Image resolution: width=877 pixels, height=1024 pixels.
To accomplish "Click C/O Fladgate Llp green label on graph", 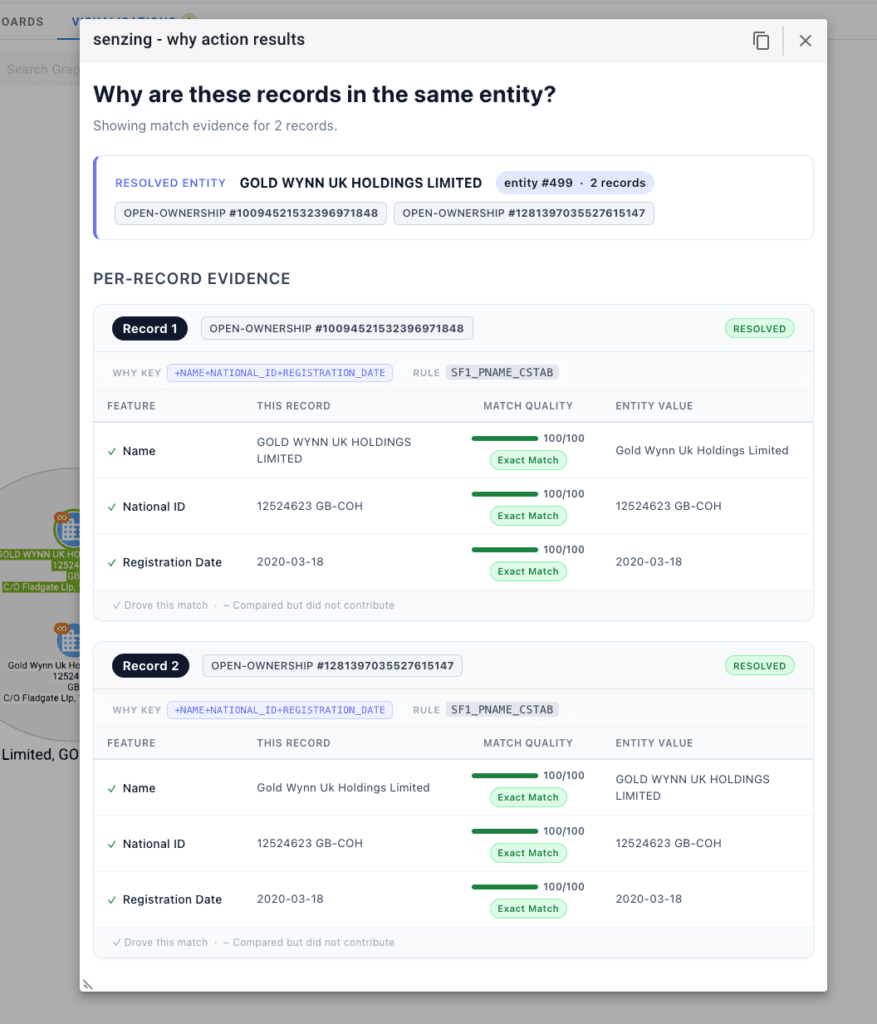I will click(x=40, y=587).
